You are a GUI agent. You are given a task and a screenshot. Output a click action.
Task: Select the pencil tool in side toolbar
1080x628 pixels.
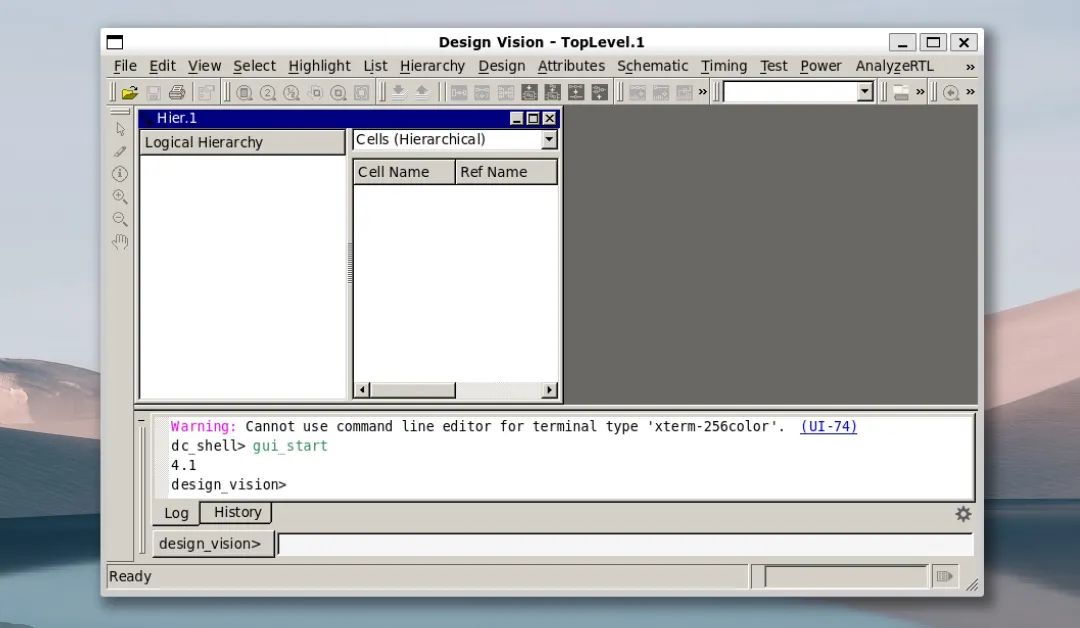coord(121,151)
